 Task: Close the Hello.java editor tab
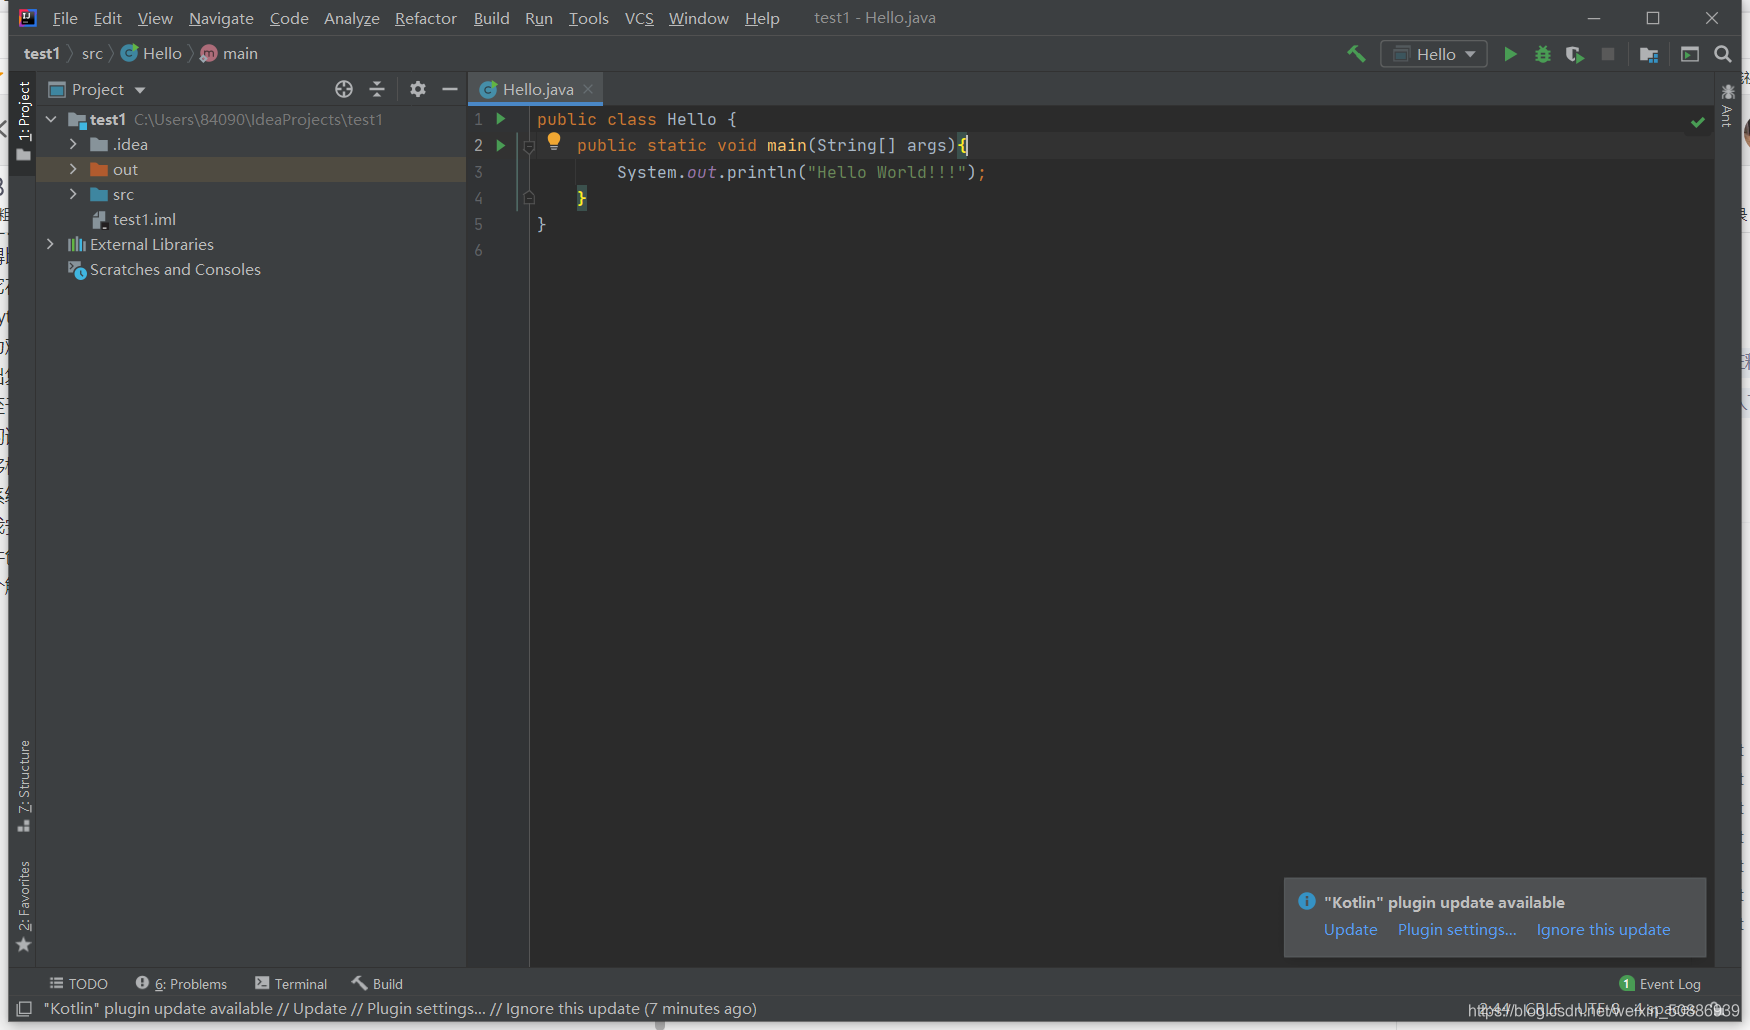coord(588,89)
